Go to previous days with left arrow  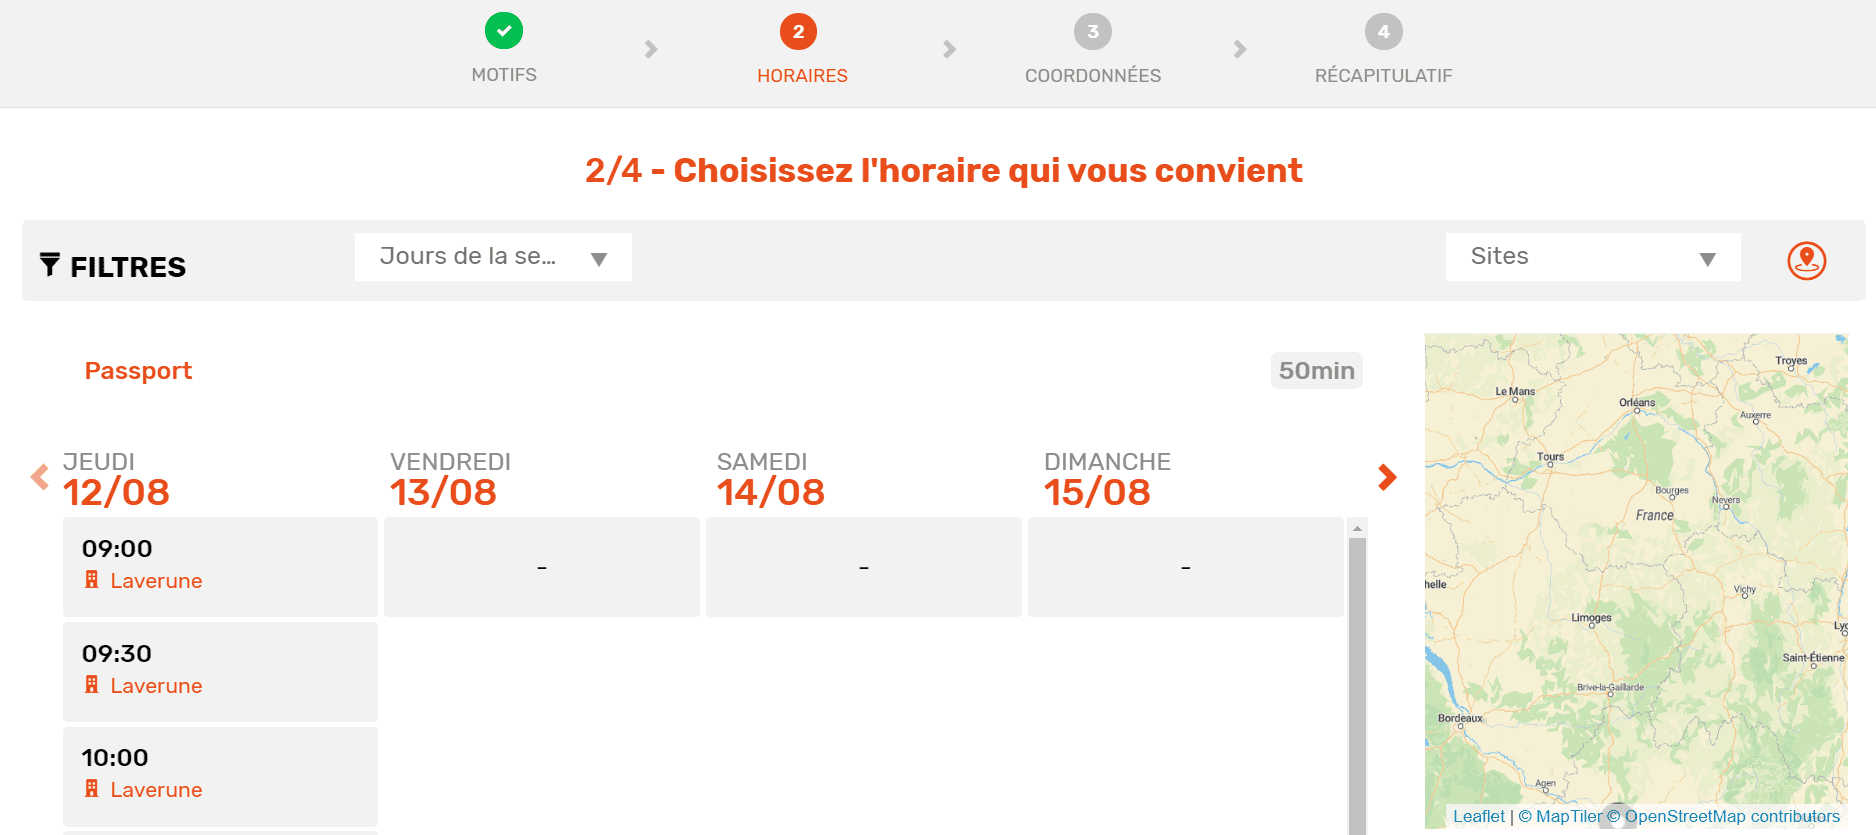(40, 477)
